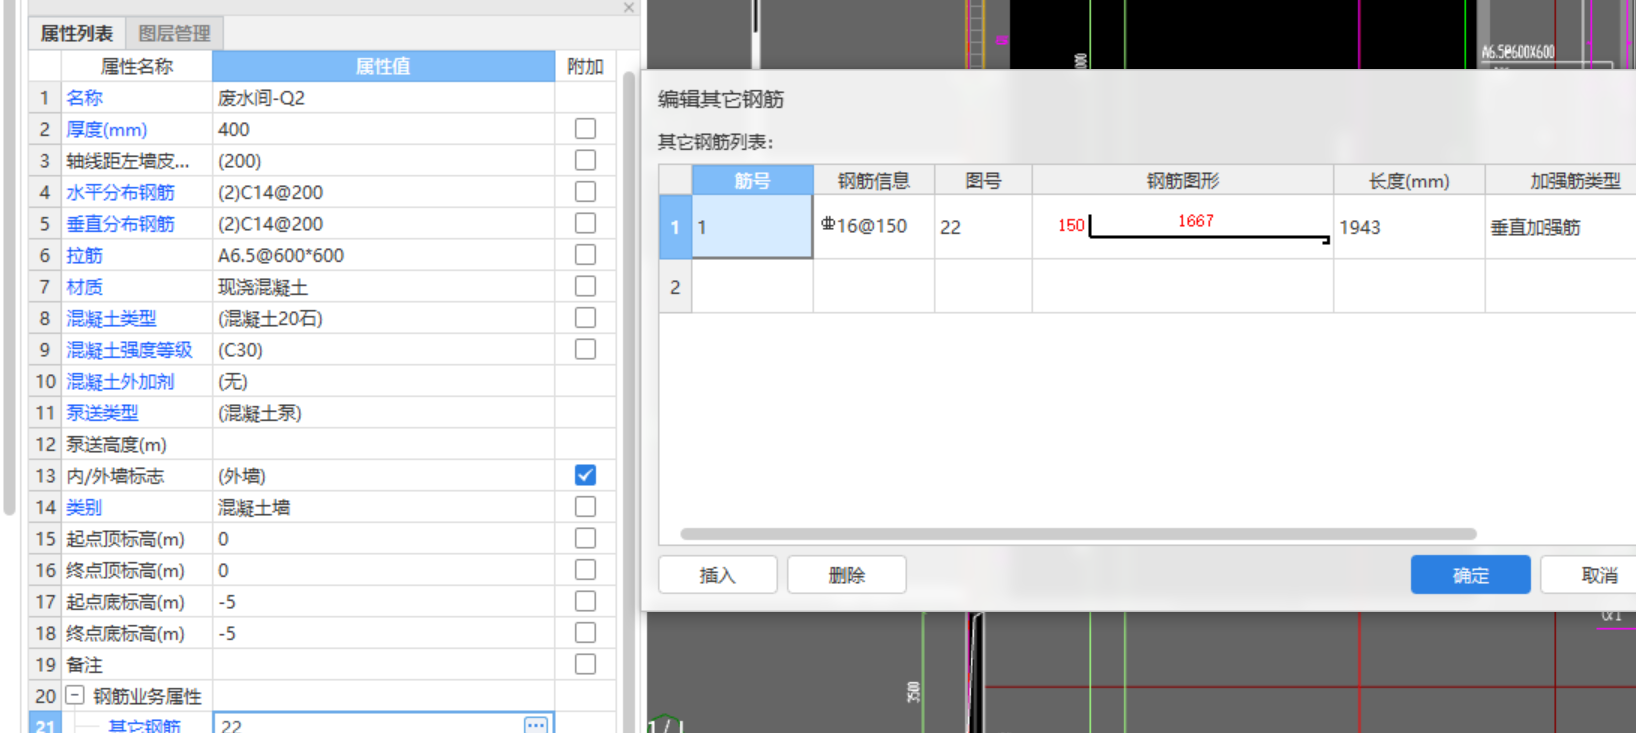Tick the 混凝土强度等级 additional checkbox
1636x733 pixels.
point(585,349)
